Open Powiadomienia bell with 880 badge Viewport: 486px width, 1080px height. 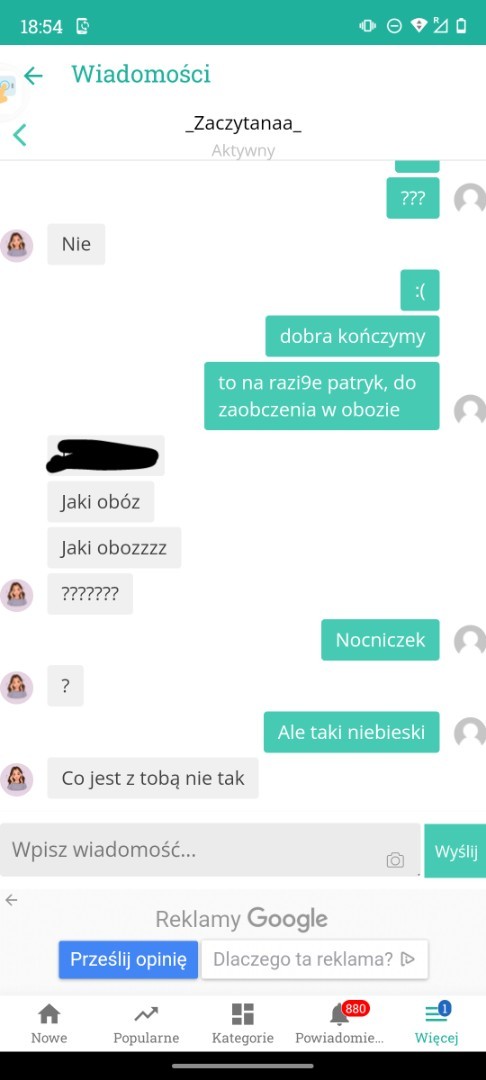[339, 1023]
